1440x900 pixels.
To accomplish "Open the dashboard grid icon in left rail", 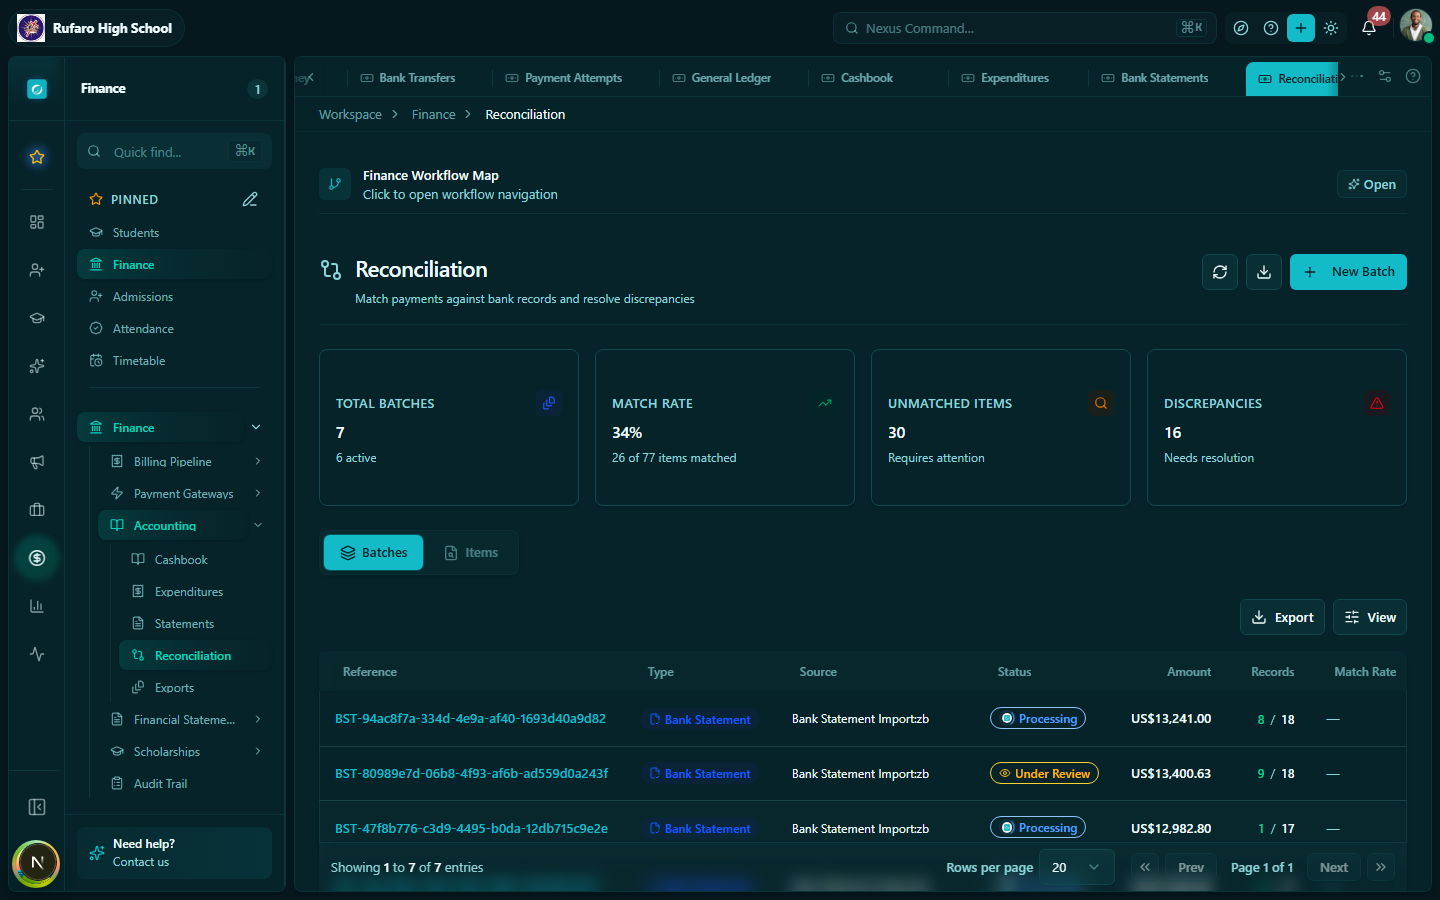I will click(x=37, y=222).
